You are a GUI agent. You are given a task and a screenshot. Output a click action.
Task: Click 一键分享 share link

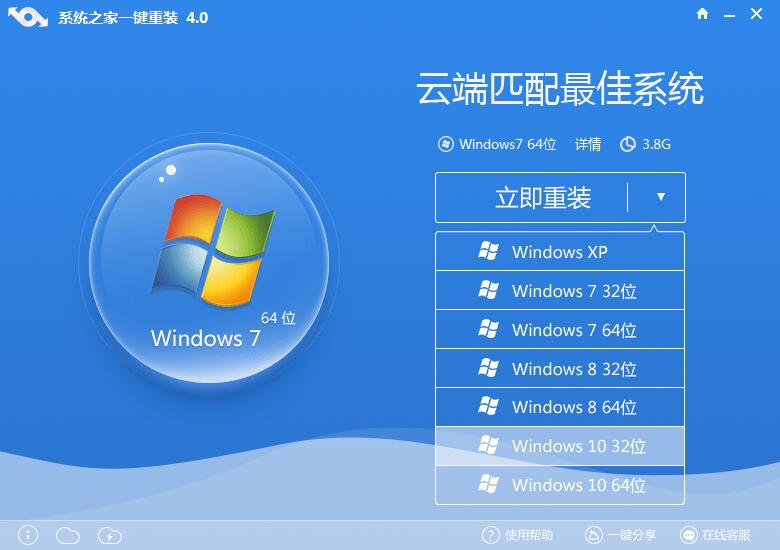[632, 535]
